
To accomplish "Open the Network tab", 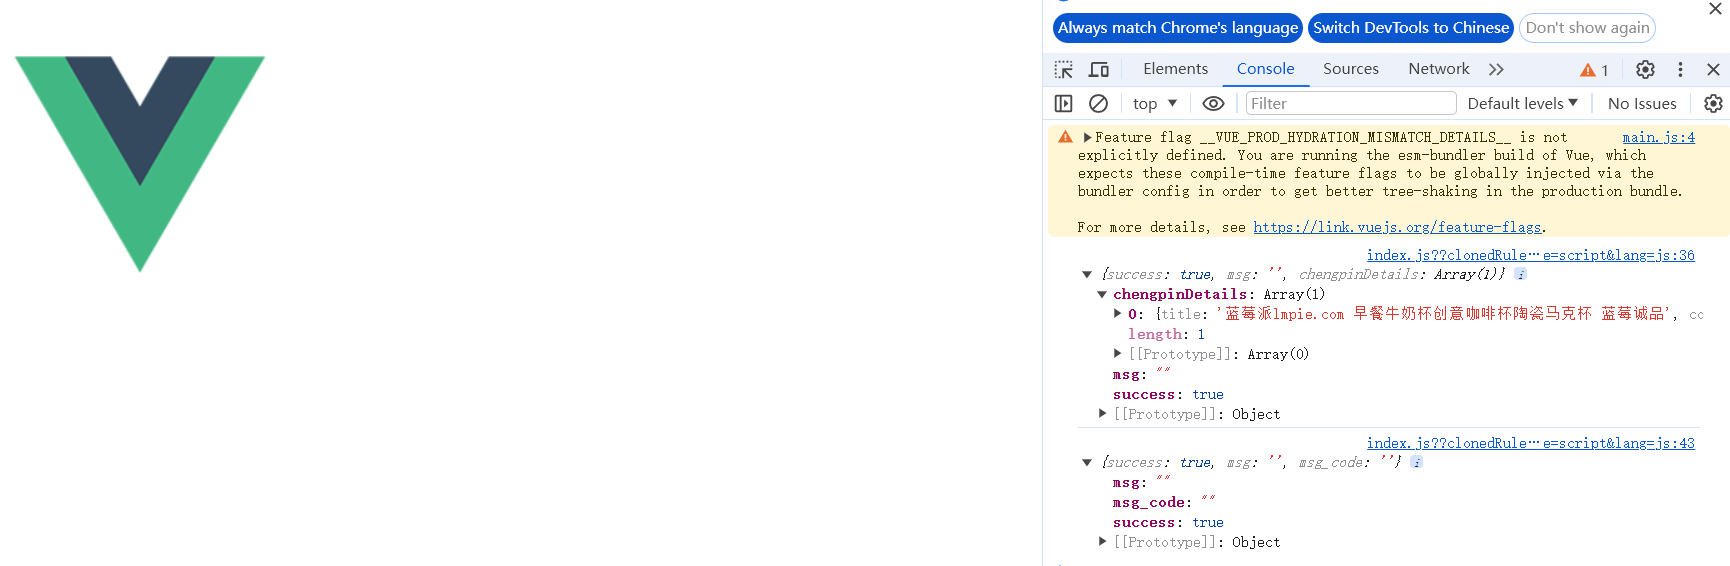I will 1439,69.
